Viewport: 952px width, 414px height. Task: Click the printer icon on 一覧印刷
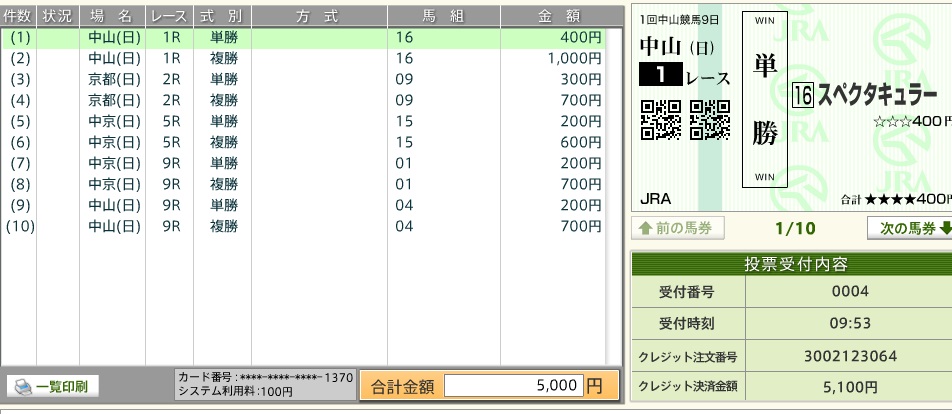click(23, 387)
